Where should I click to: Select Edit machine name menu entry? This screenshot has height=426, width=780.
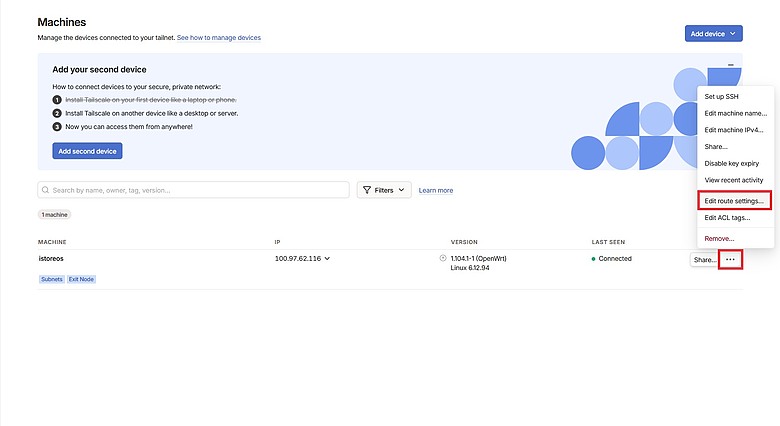click(x=735, y=113)
